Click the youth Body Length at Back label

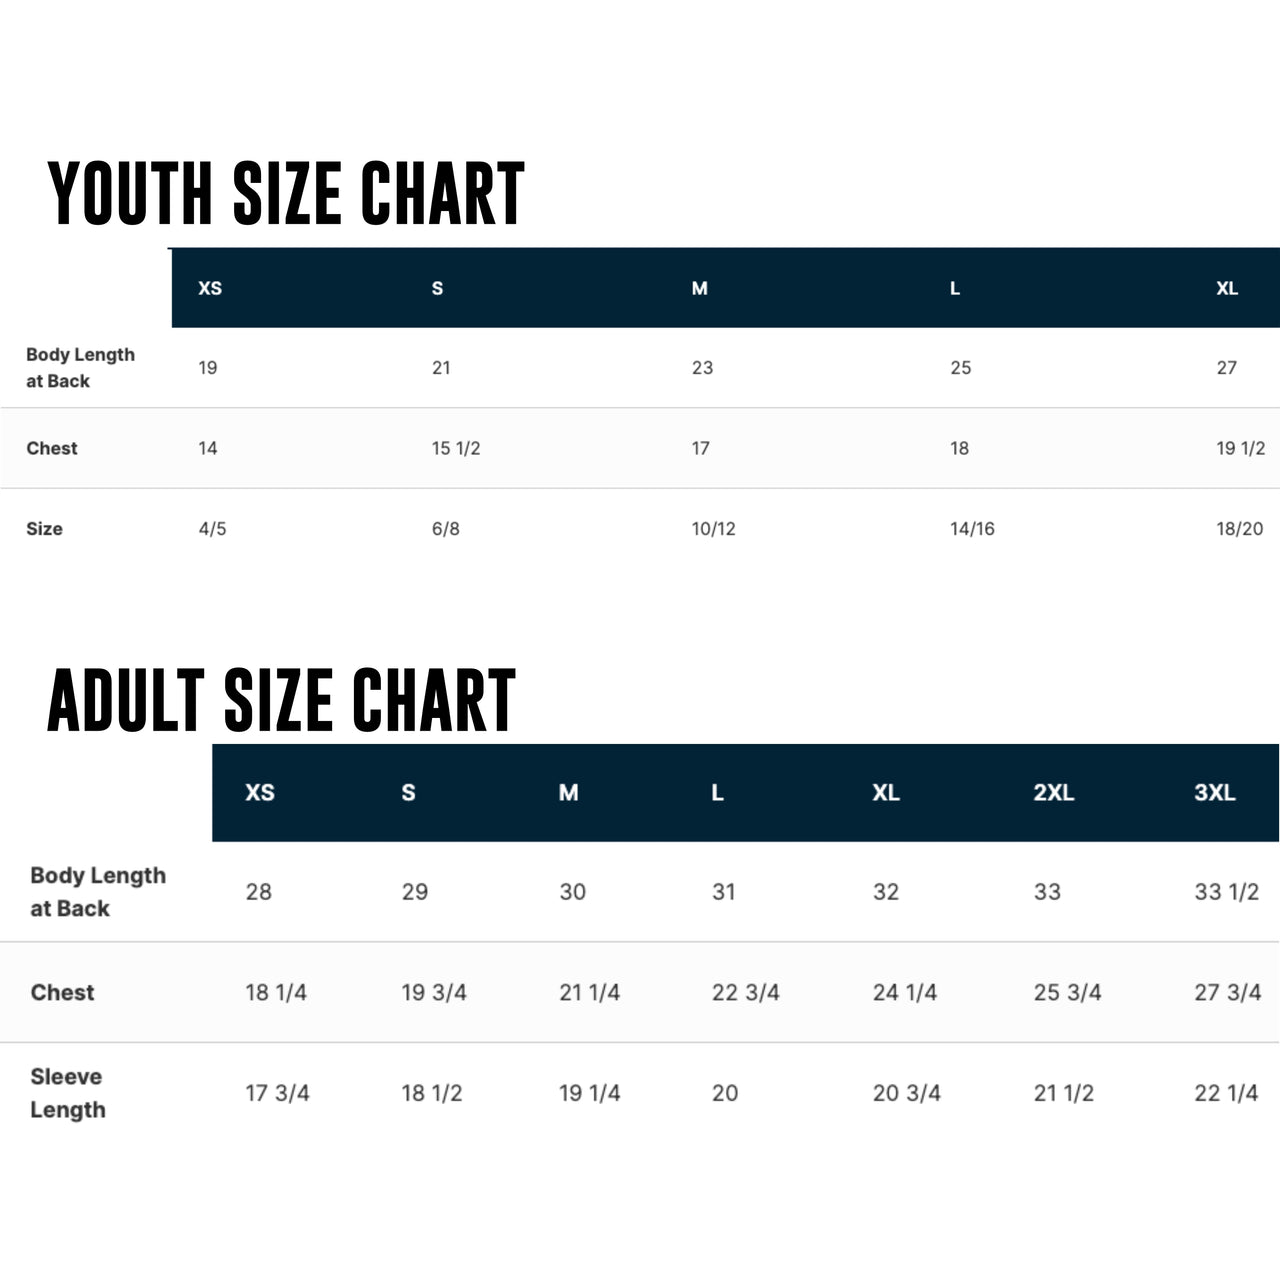(x=80, y=367)
